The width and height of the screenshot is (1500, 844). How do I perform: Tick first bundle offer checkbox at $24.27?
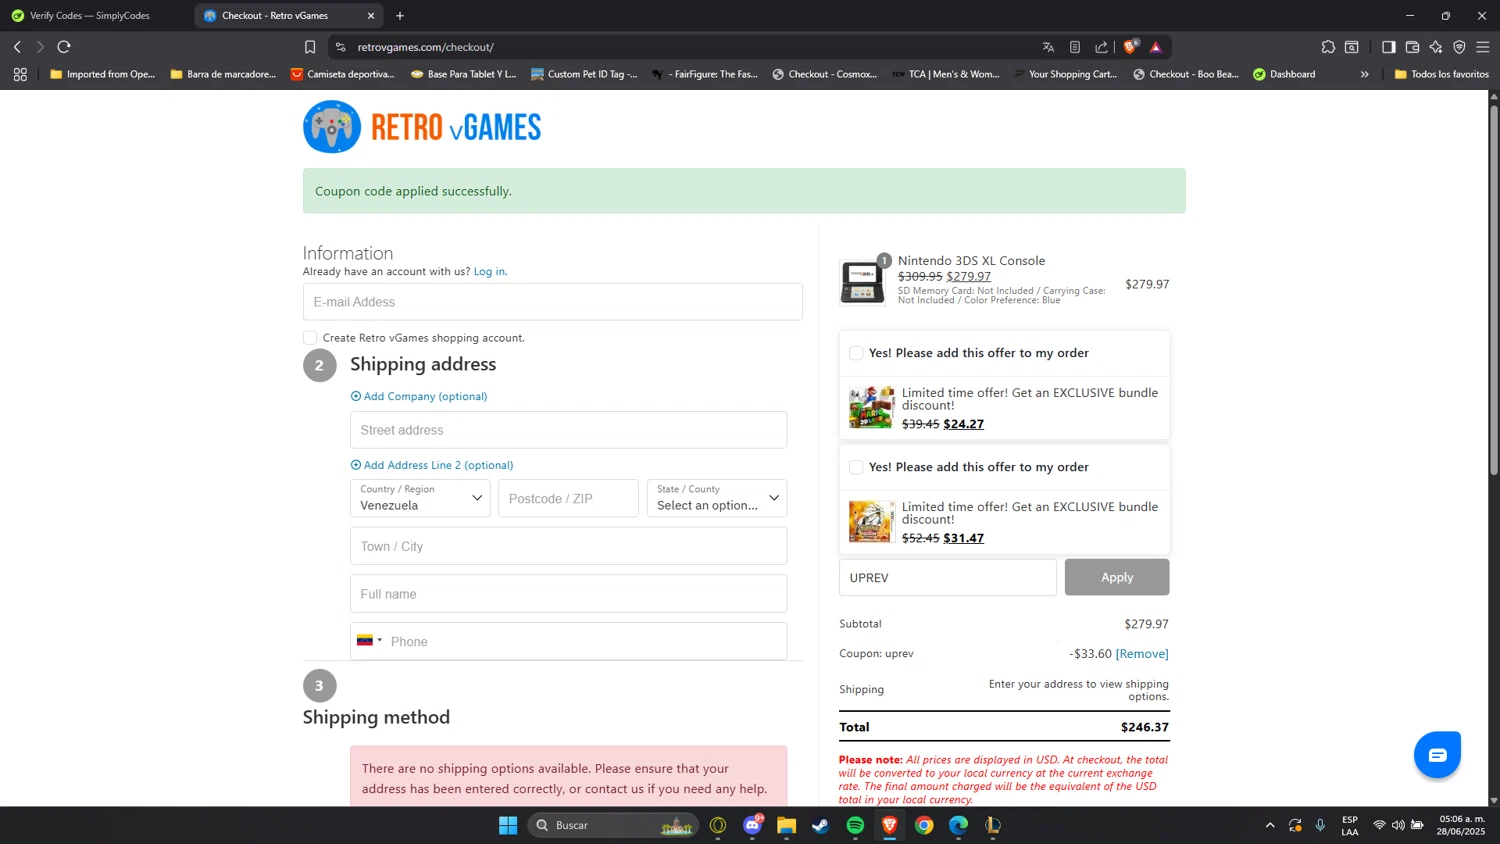click(x=856, y=353)
